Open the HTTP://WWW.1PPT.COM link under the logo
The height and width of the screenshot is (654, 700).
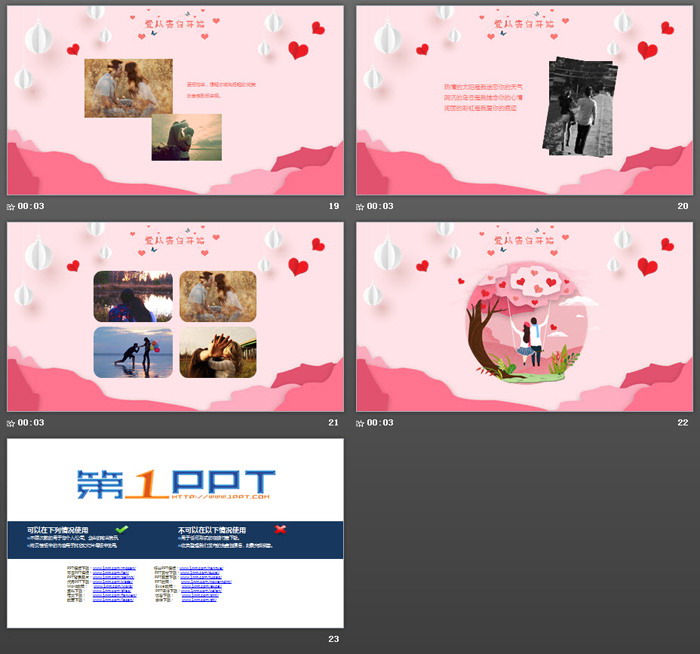tap(220, 496)
